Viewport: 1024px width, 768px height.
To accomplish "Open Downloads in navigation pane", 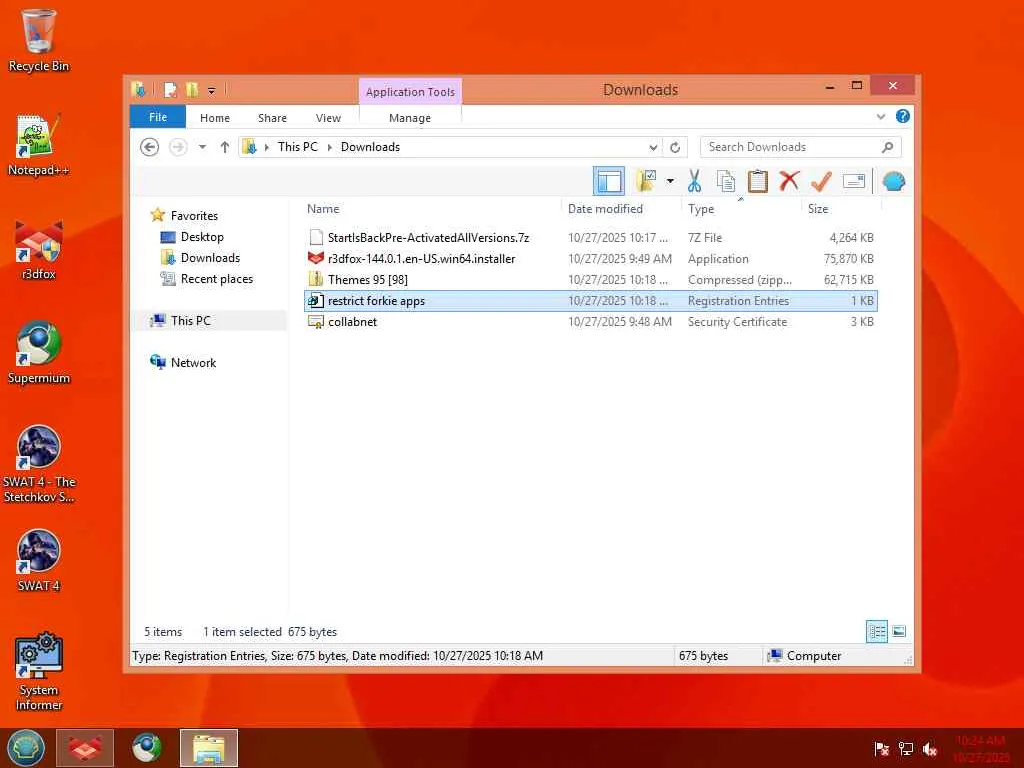I will click(x=210, y=257).
